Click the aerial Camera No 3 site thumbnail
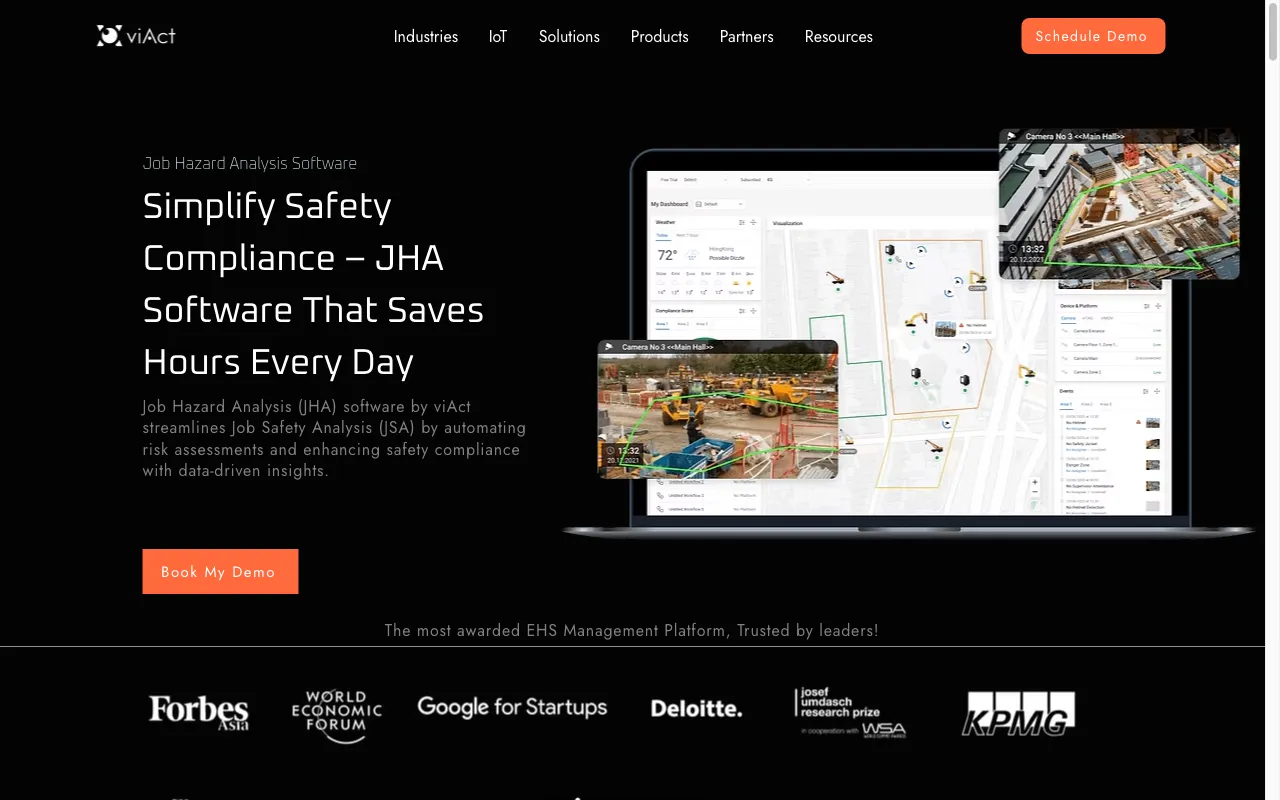1280x800 pixels. [x=1119, y=204]
